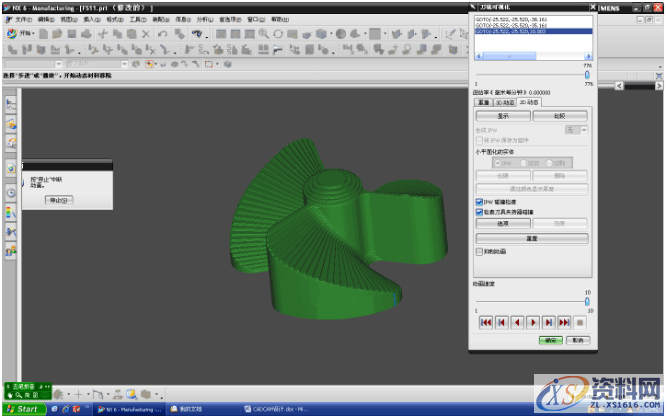
Task: Click the 停止 Stop button in dialog
Action: click(59, 200)
